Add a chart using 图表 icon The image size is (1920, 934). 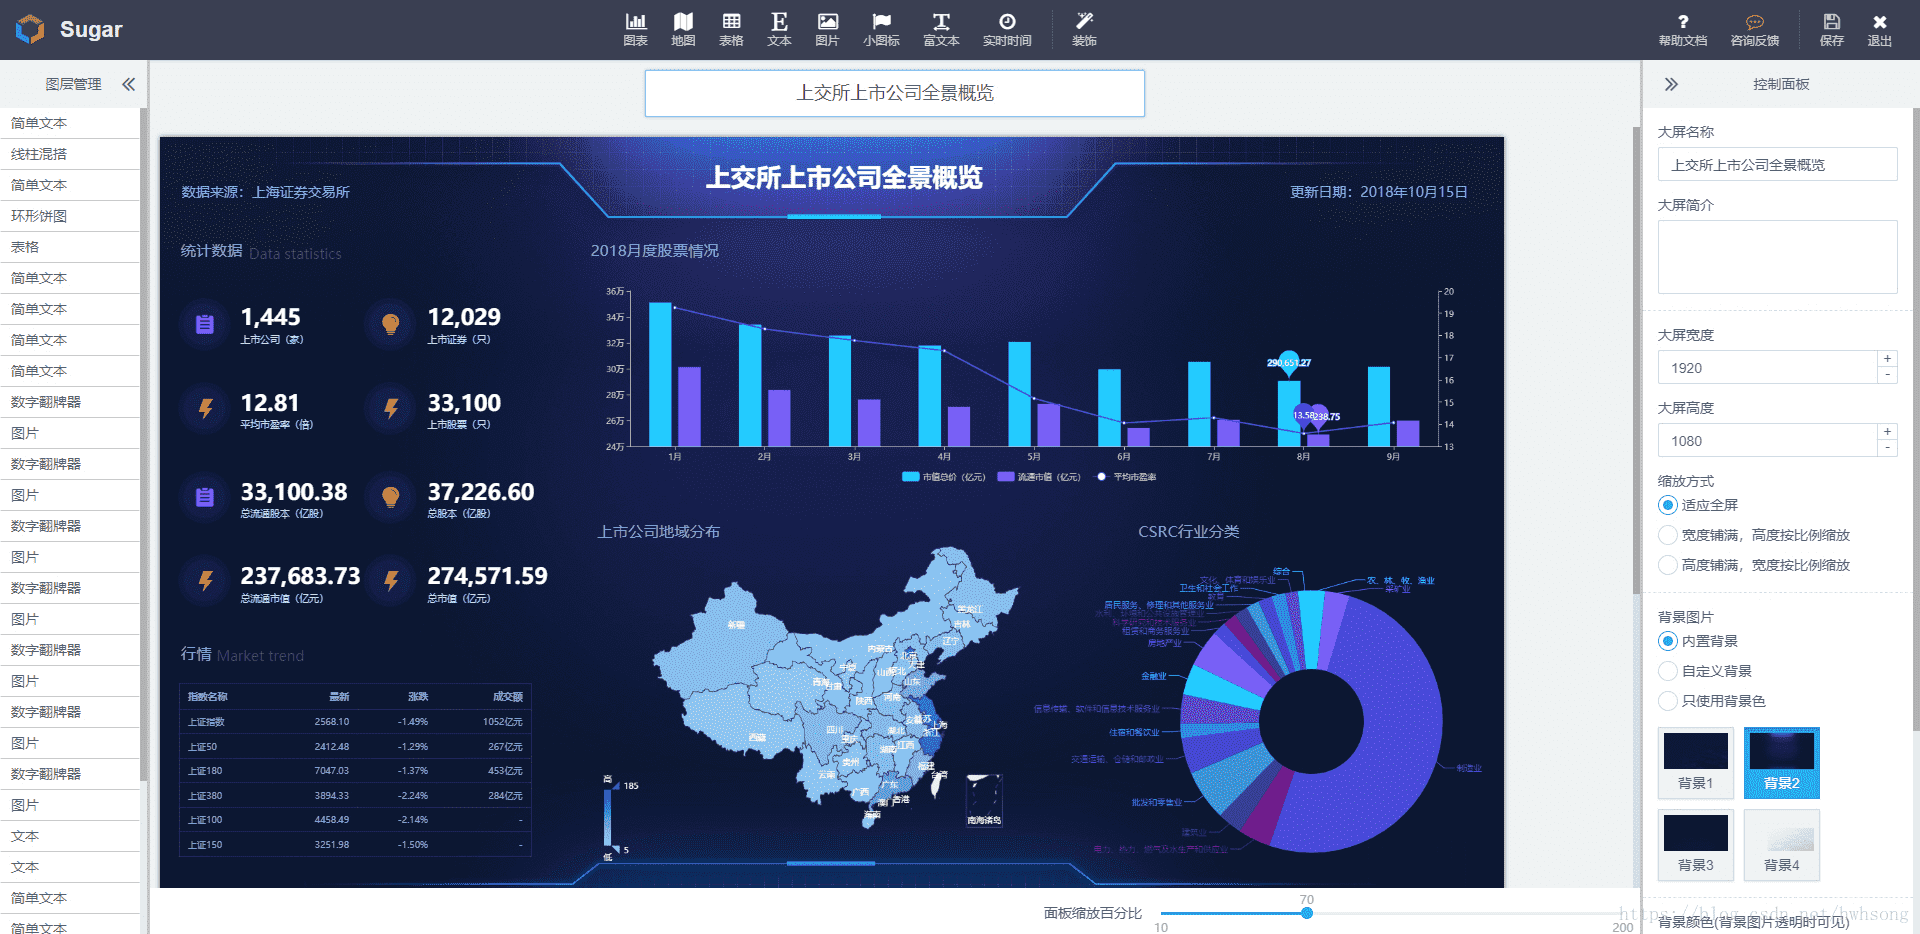pyautogui.click(x=635, y=29)
